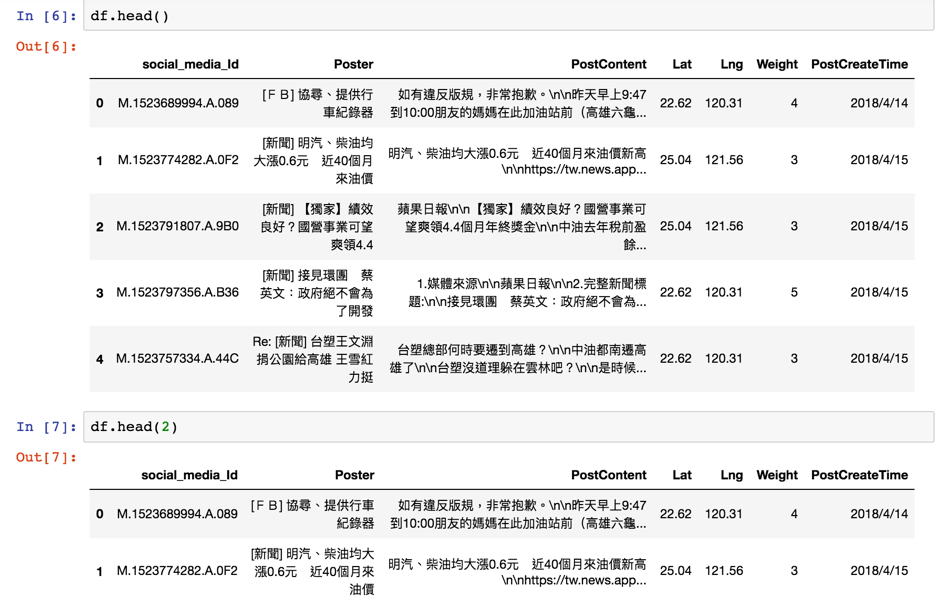Click row index 4 in Out[6] table
Image resolution: width=939 pixels, height=610 pixels.
point(99,359)
